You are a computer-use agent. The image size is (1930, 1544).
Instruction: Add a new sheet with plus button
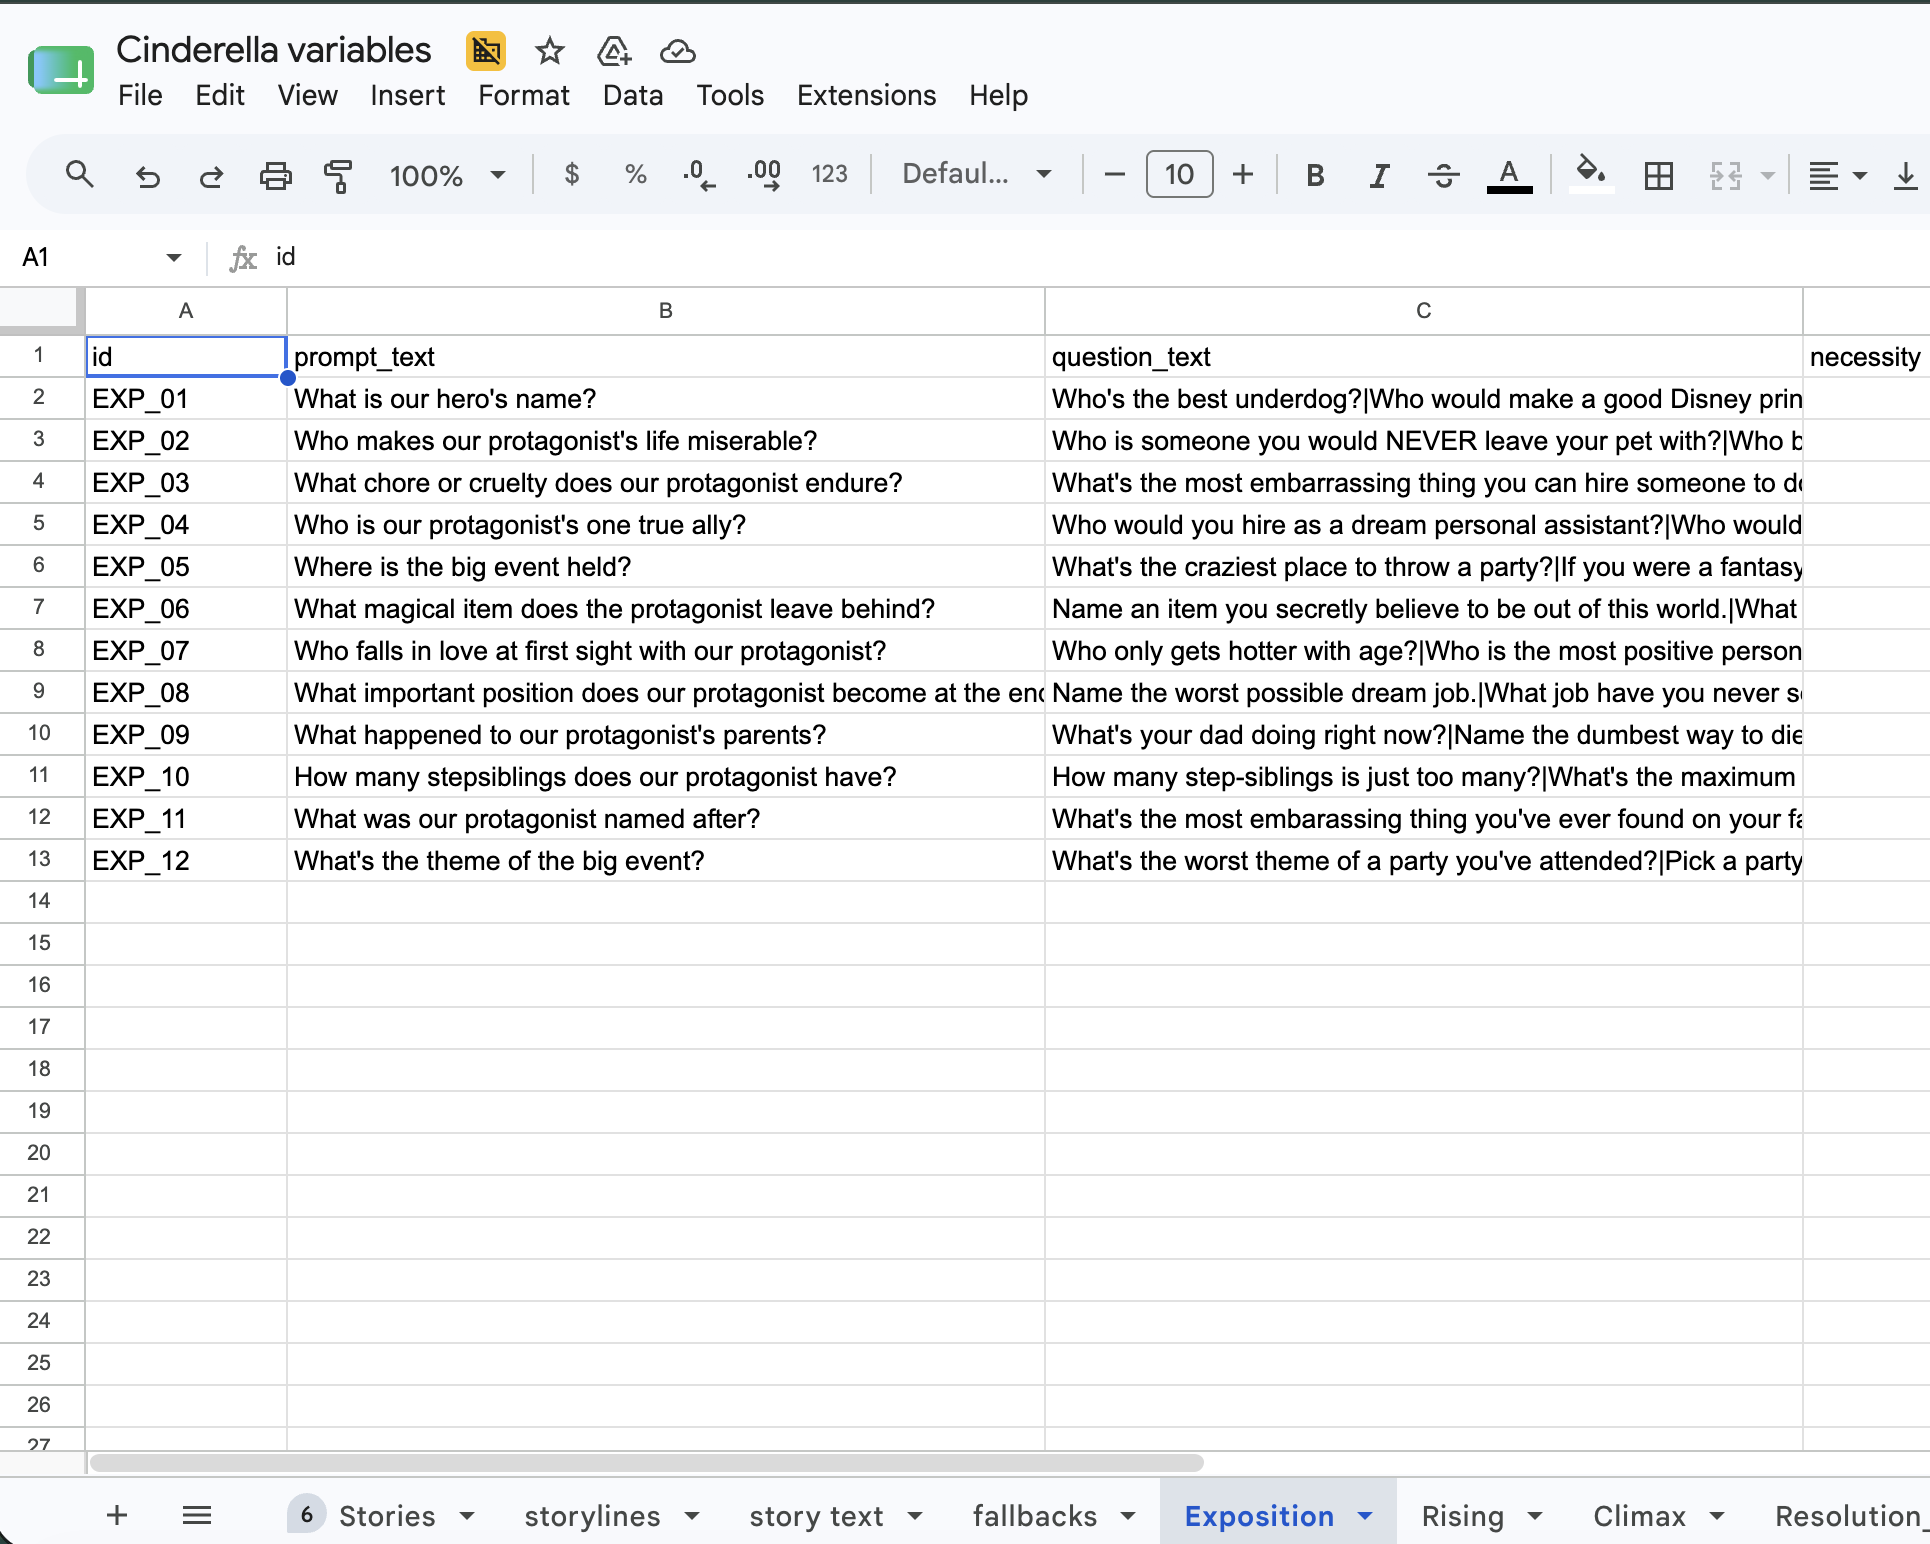point(117,1515)
